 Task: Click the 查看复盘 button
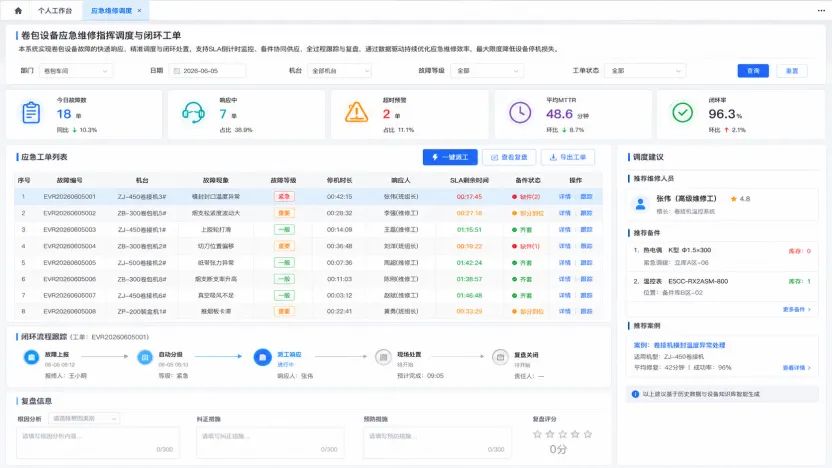tap(509, 157)
